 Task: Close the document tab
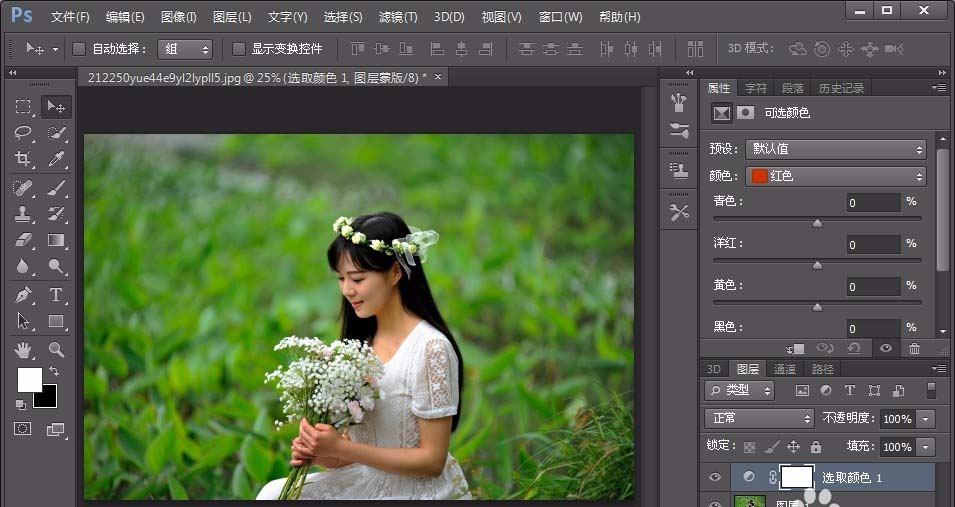[x=437, y=77]
